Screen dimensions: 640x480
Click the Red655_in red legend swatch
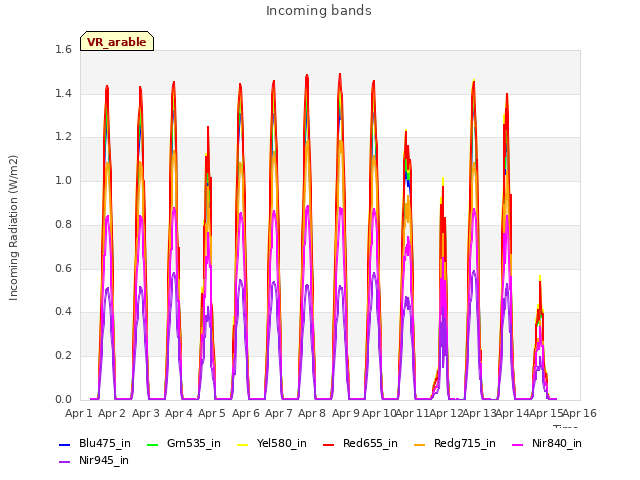pos(329,444)
